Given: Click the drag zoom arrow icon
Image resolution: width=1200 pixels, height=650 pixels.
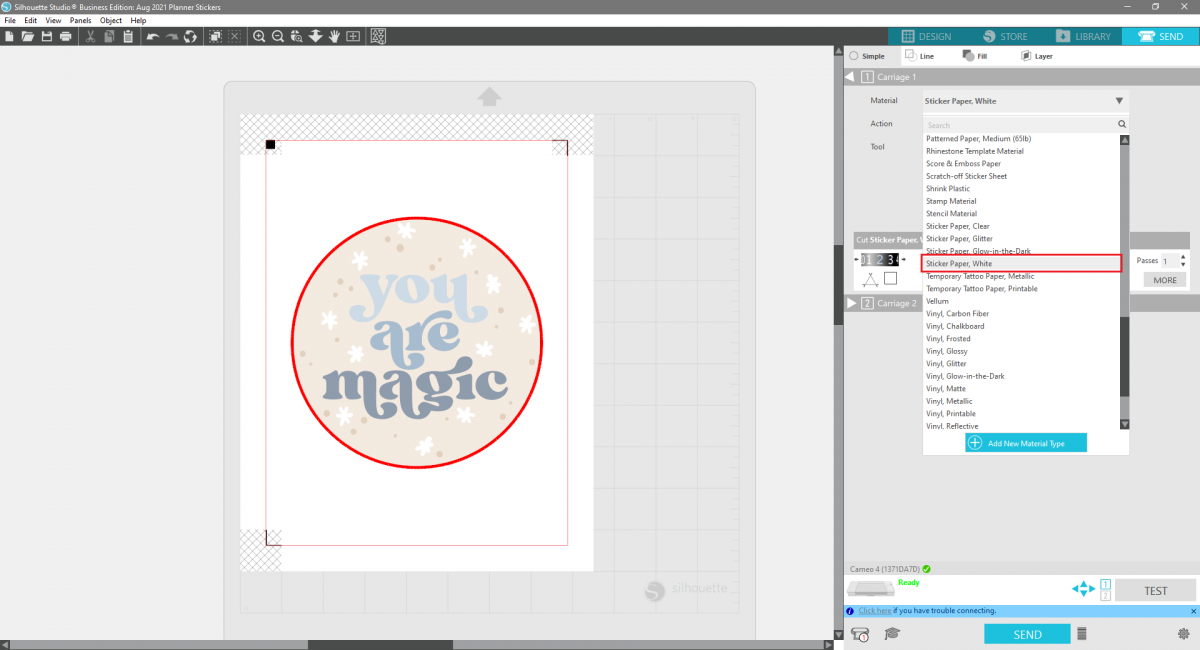Looking at the screenshot, I should click(316, 37).
